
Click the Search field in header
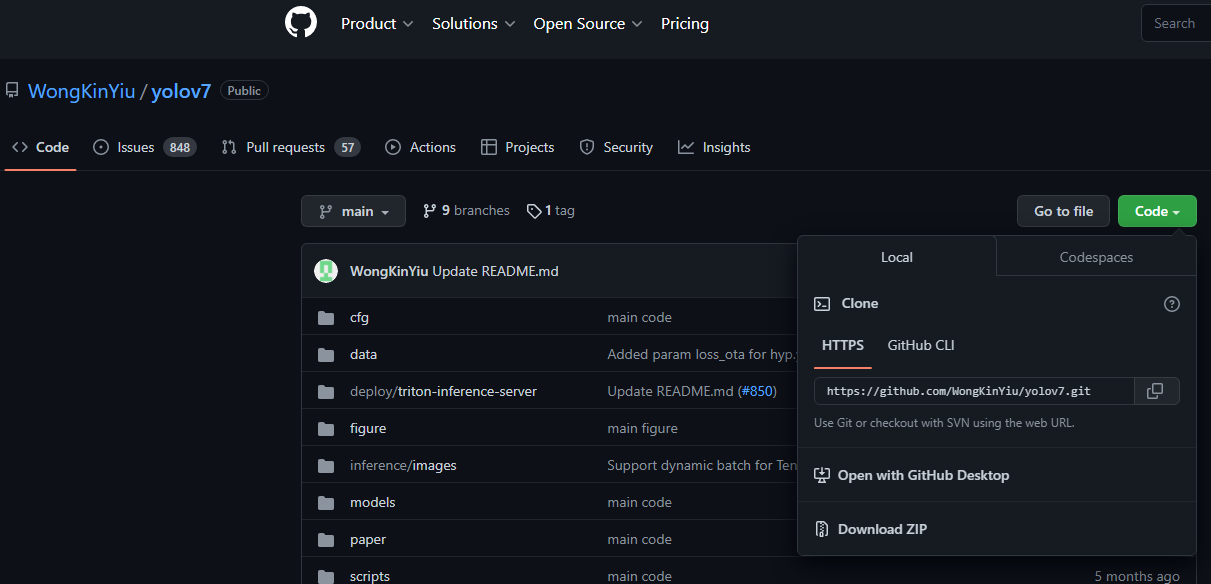click(1175, 23)
